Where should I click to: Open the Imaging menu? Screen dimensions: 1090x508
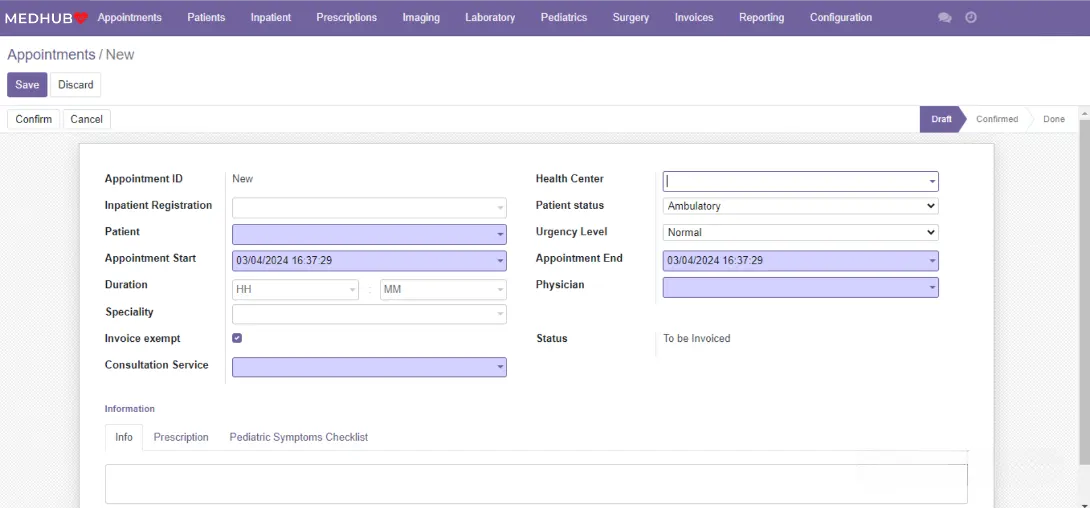pos(421,17)
